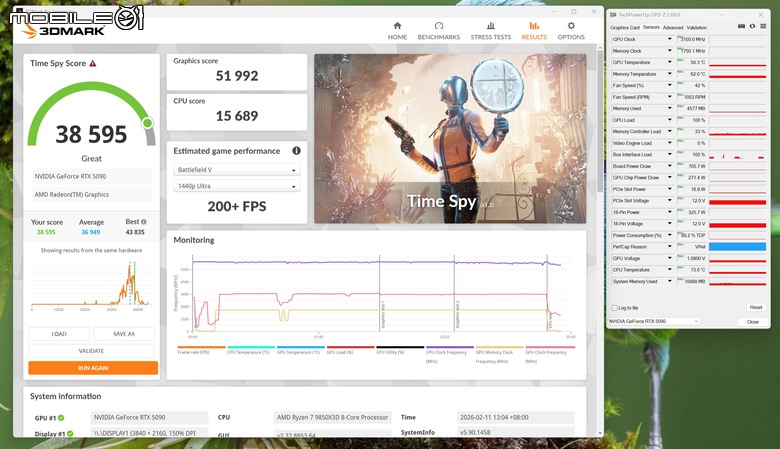Open OPTIONS via the gear icon

click(571, 31)
